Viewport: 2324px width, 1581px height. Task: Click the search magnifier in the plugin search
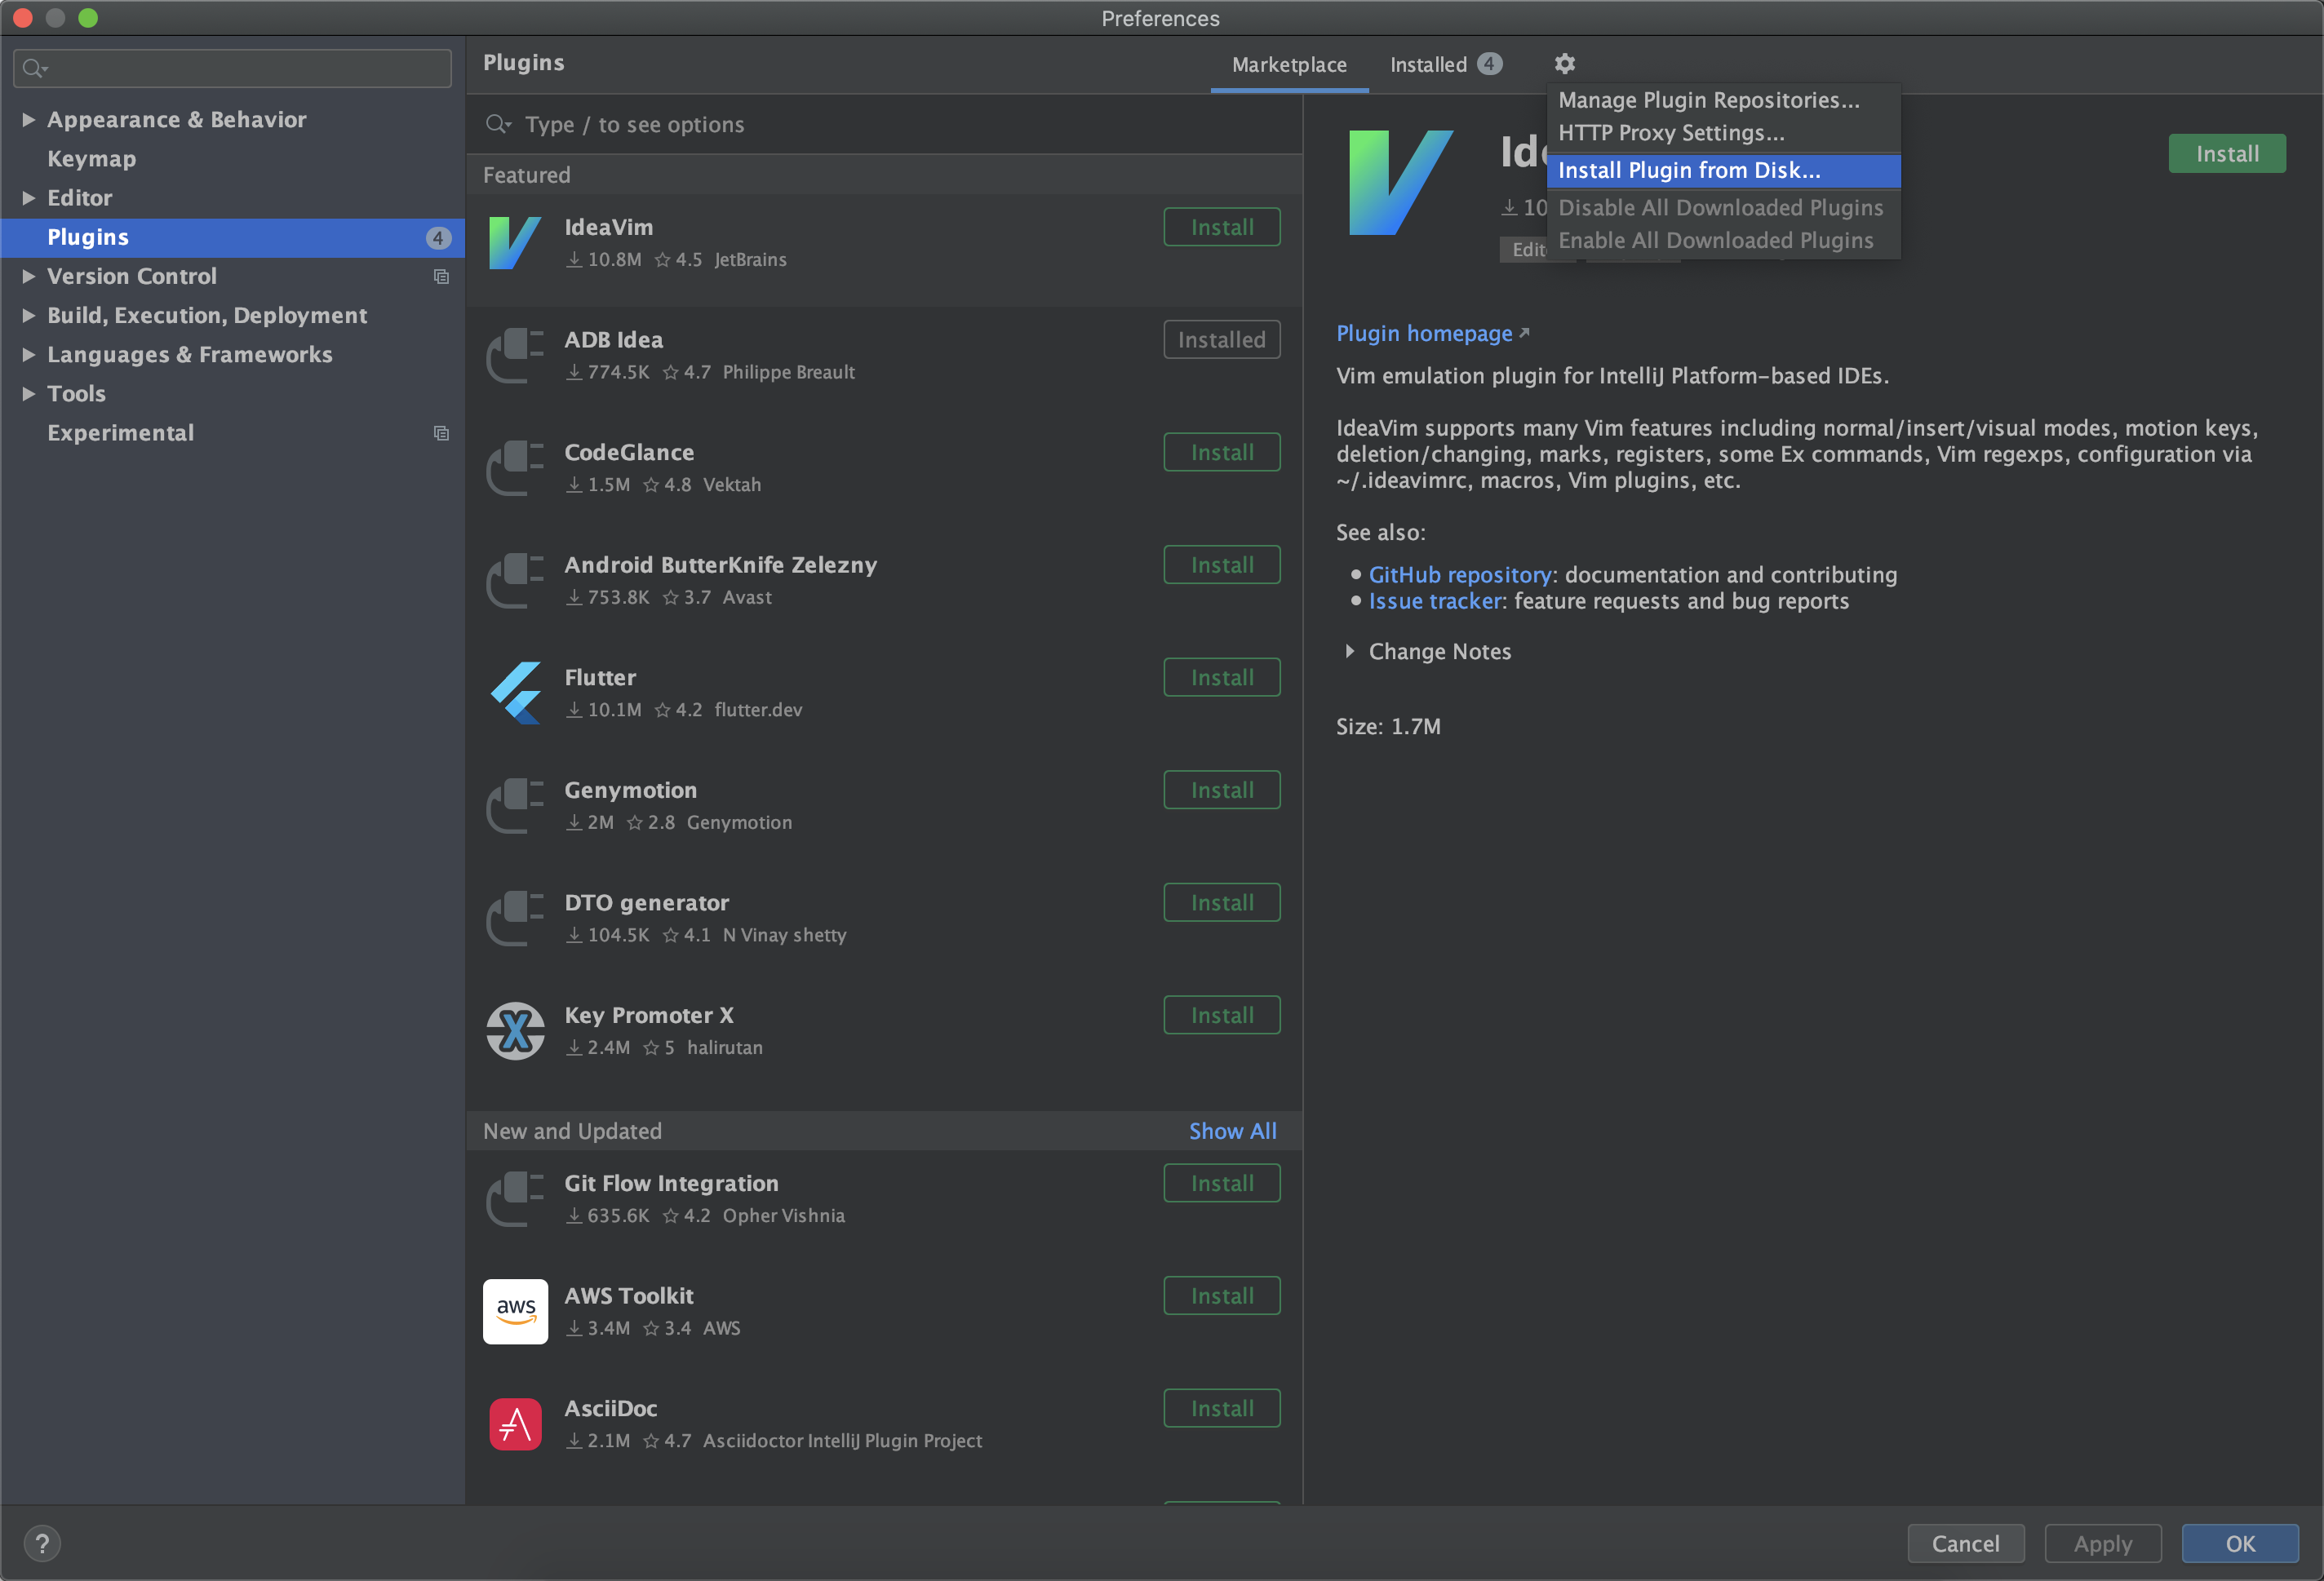[x=497, y=125]
